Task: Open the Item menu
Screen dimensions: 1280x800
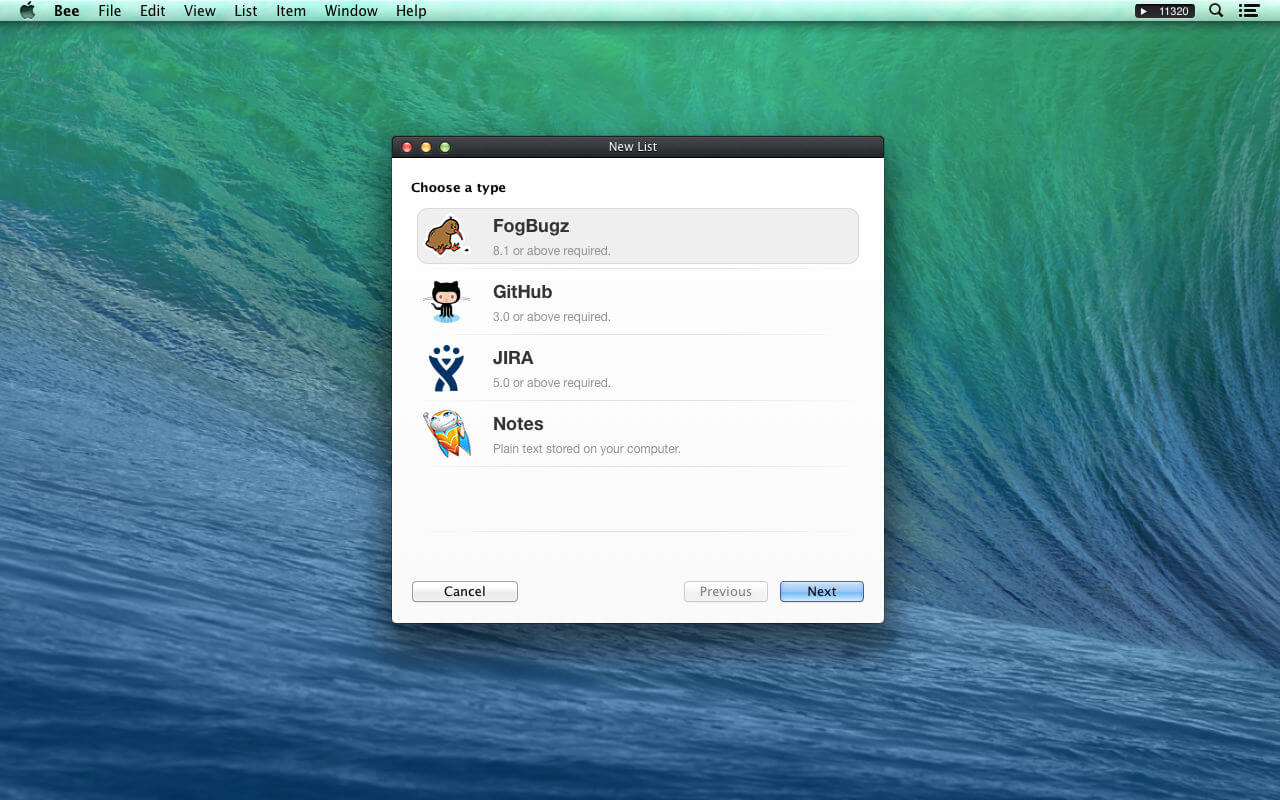Action: click(x=291, y=10)
